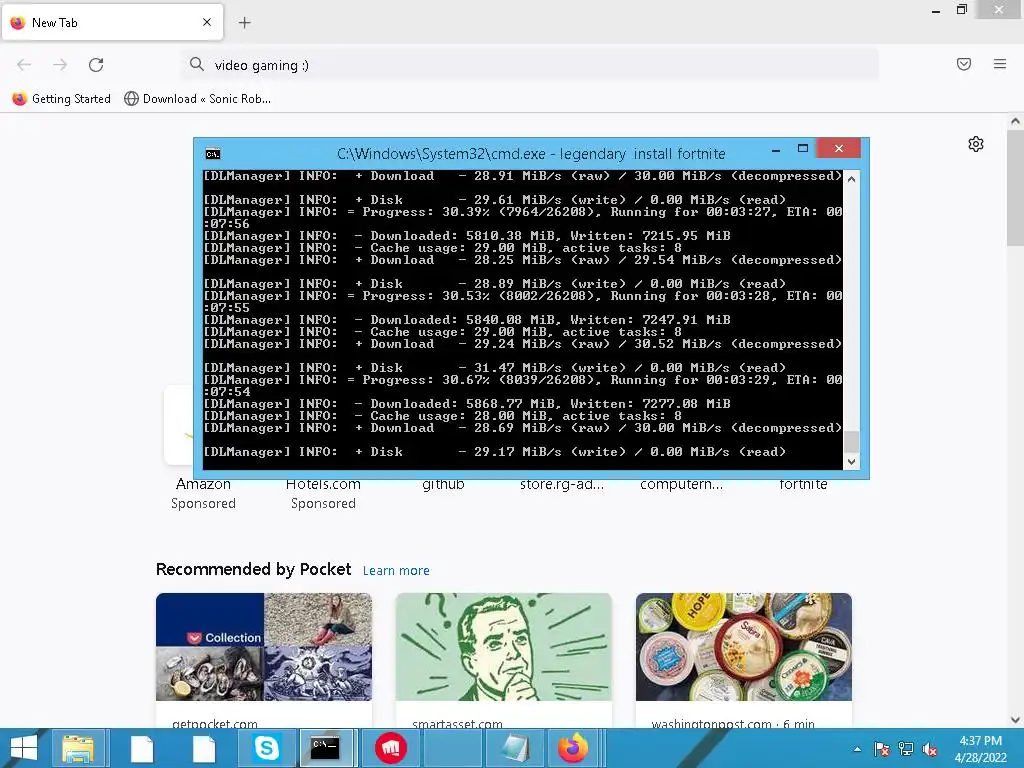Viewport: 1024px width, 768px height.
Task: Switch to Firefox in the taskbar
Action: click(x=573, y=748)
